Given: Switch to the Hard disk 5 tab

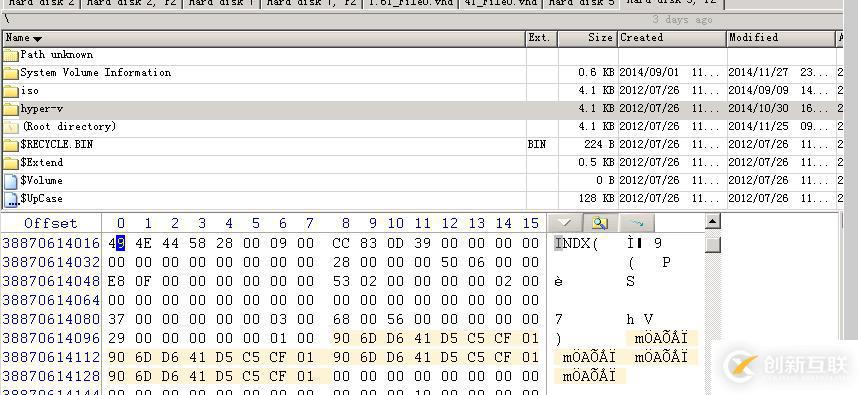Looking at the screenshot, I should click(581, 4).
